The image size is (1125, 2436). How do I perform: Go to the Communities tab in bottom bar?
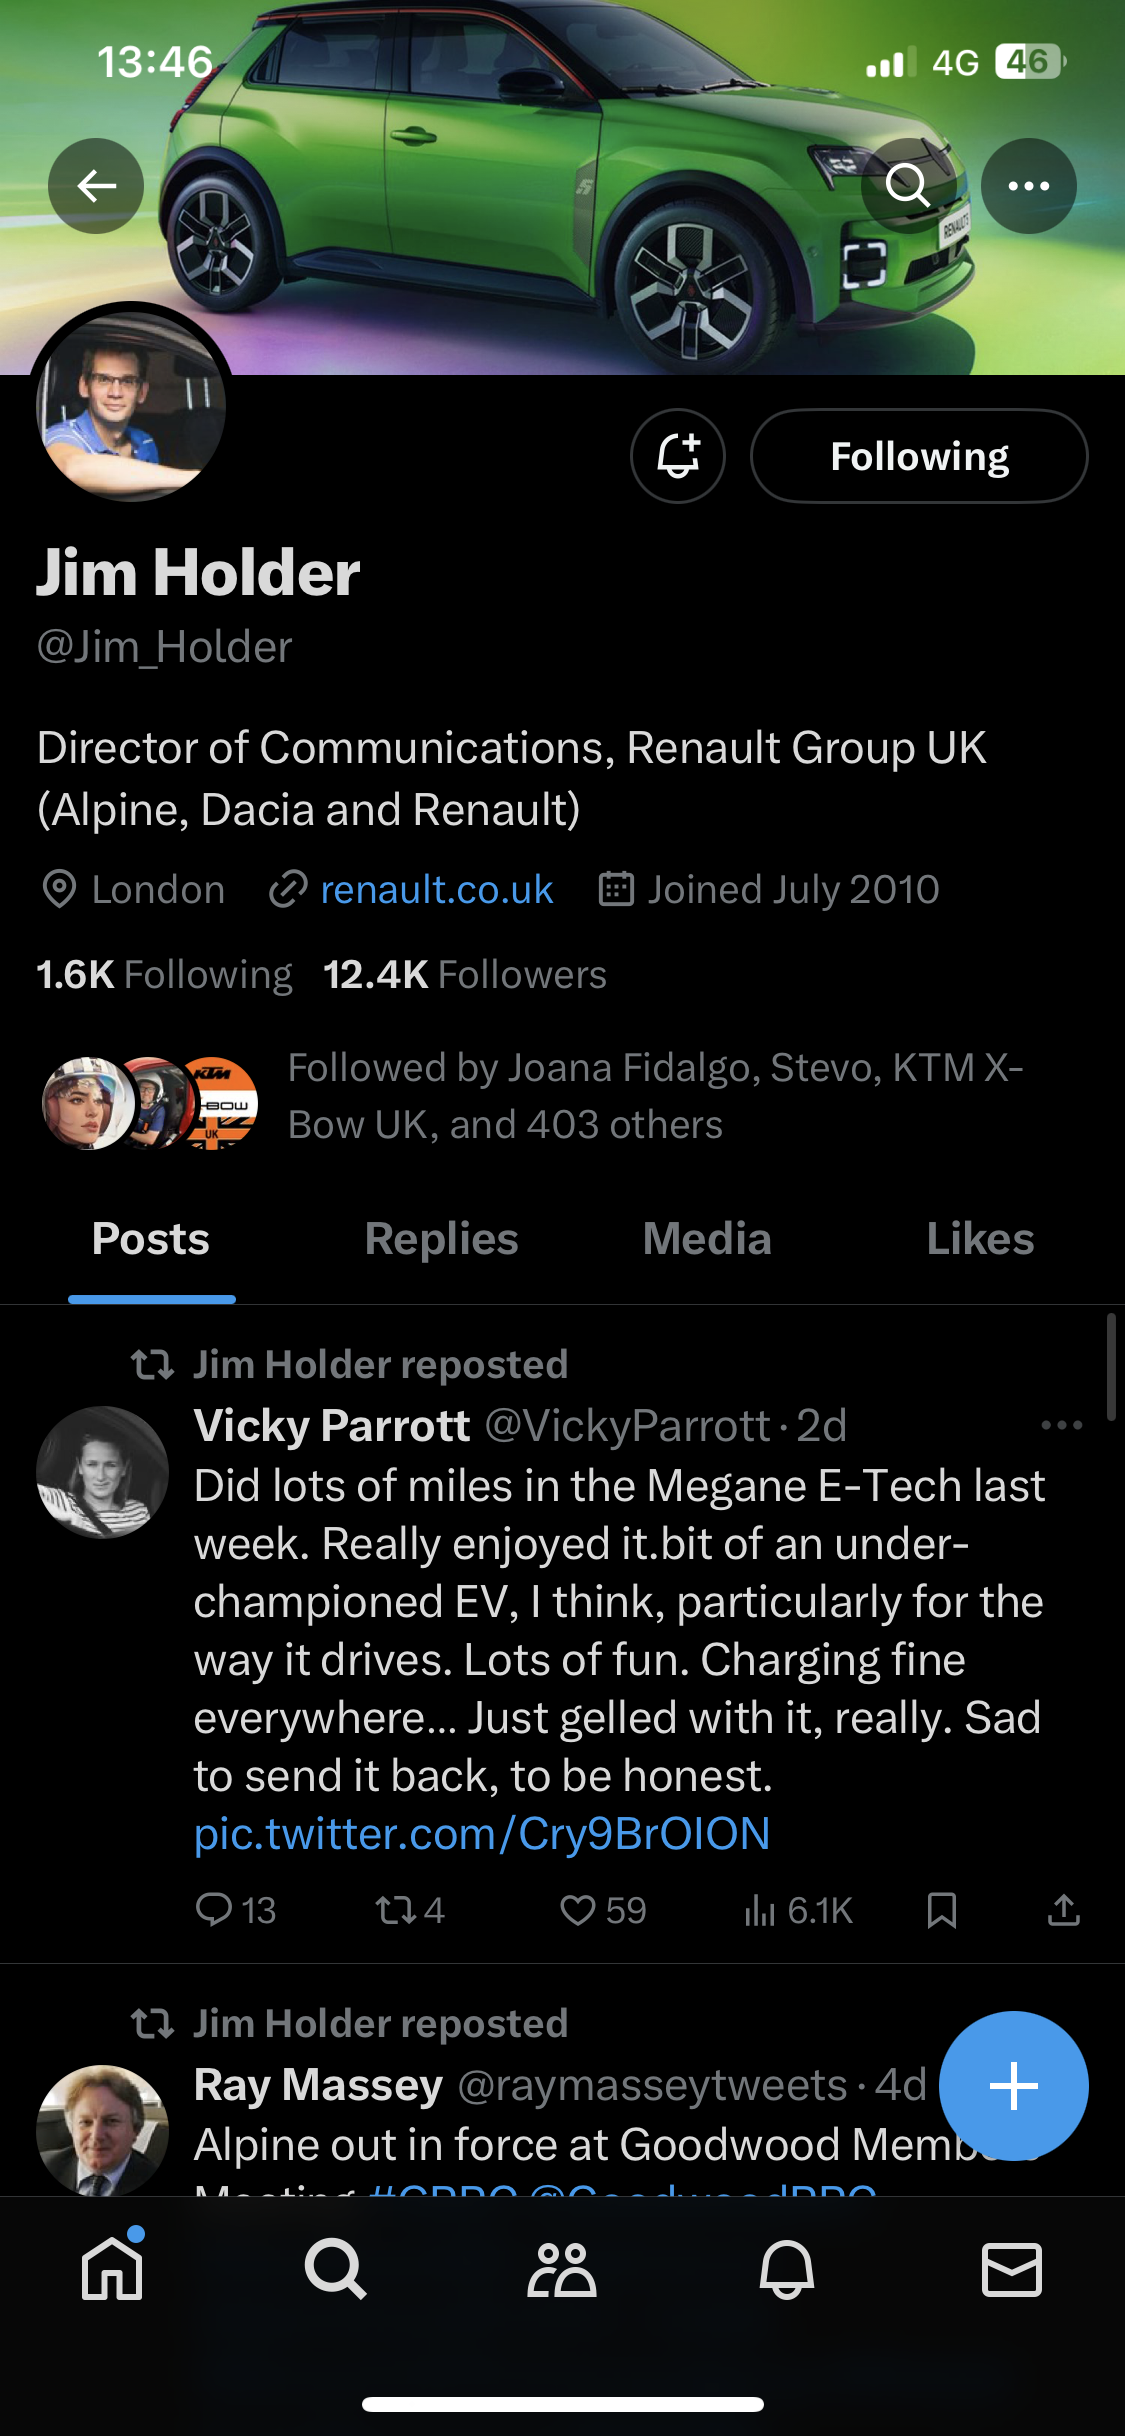click(561, 2270)
